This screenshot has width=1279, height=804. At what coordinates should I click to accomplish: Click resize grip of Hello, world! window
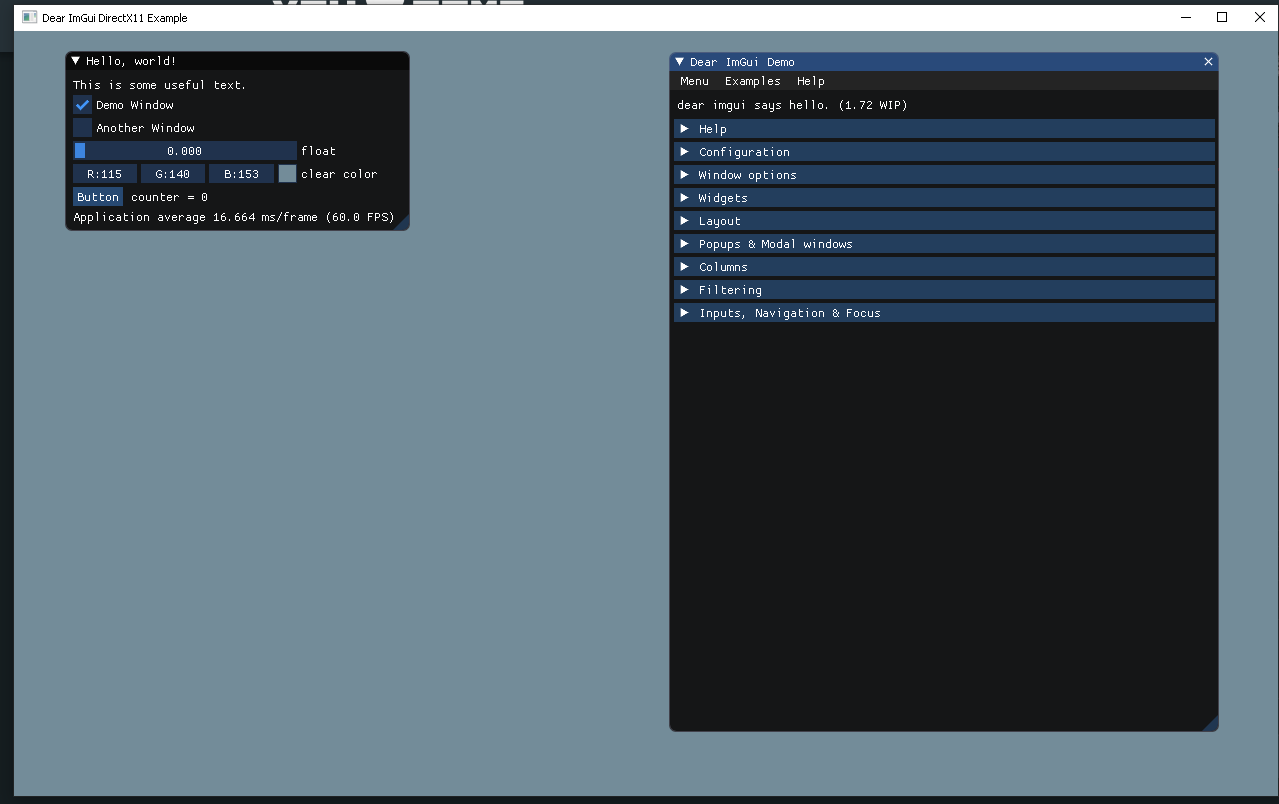click(x=402, y=223)
